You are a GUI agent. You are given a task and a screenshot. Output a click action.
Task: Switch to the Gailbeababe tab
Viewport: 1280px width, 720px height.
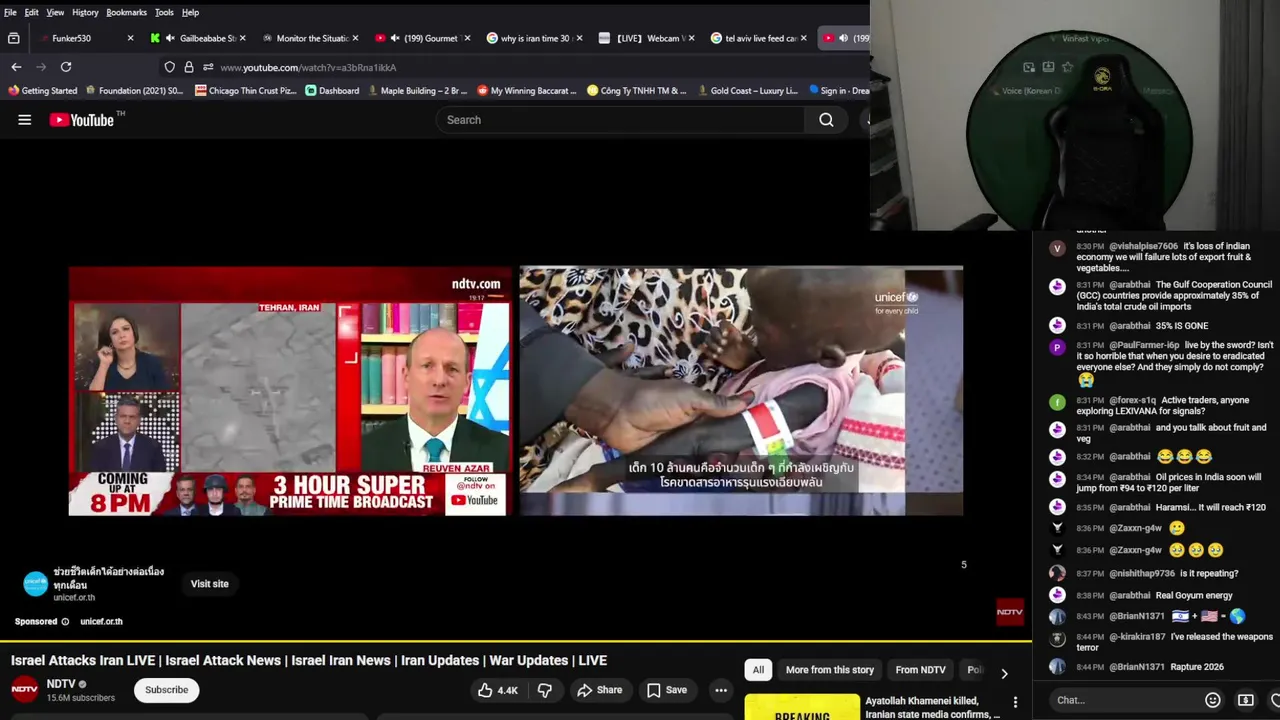pos(196,38)
